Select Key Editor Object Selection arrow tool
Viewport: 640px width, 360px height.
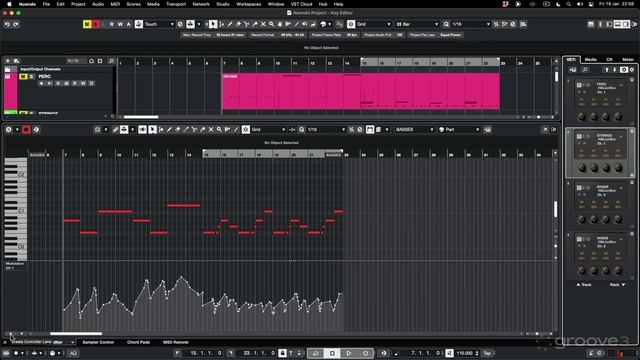click(152, 130)
